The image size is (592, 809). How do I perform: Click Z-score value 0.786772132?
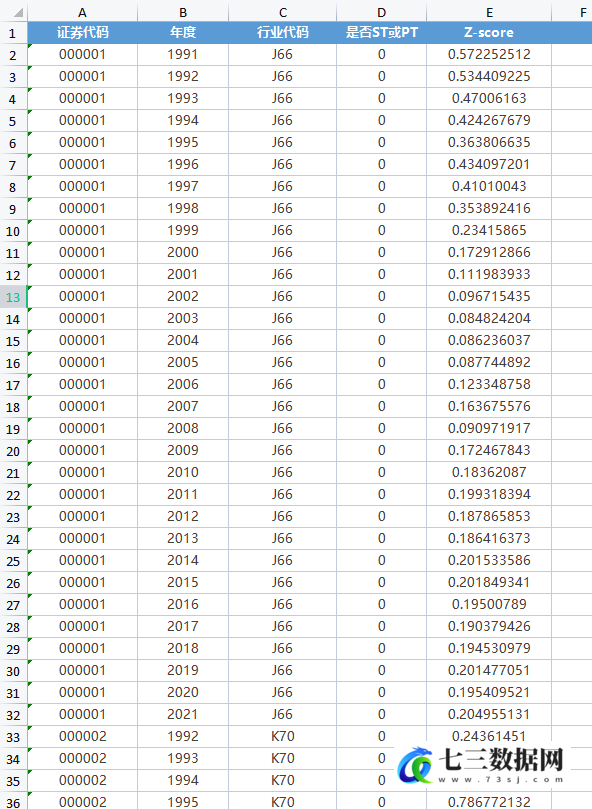489,802
